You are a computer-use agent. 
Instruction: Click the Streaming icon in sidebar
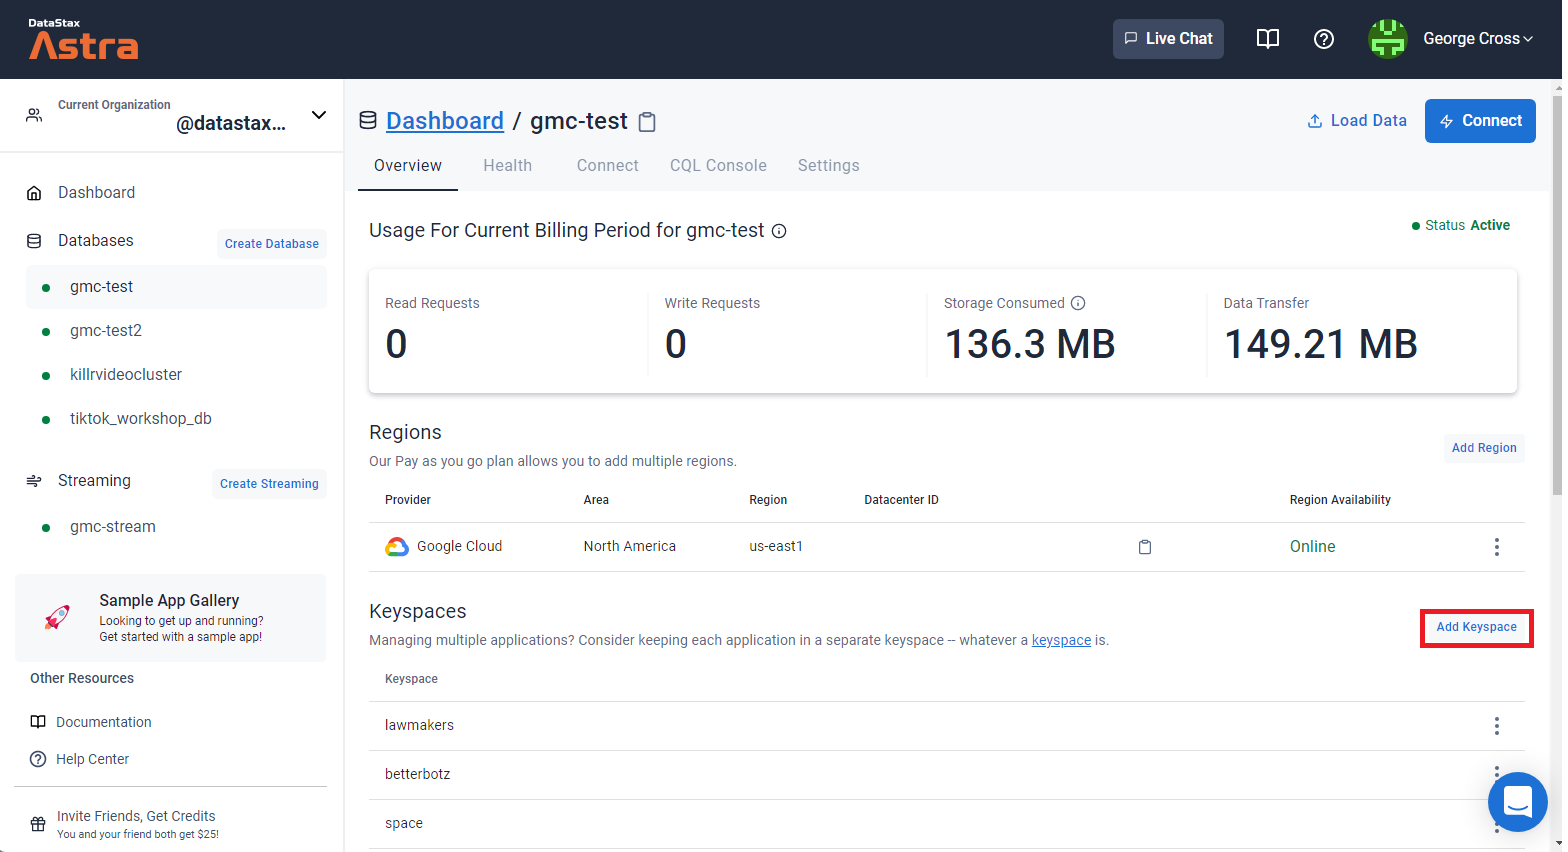point(34,481)
